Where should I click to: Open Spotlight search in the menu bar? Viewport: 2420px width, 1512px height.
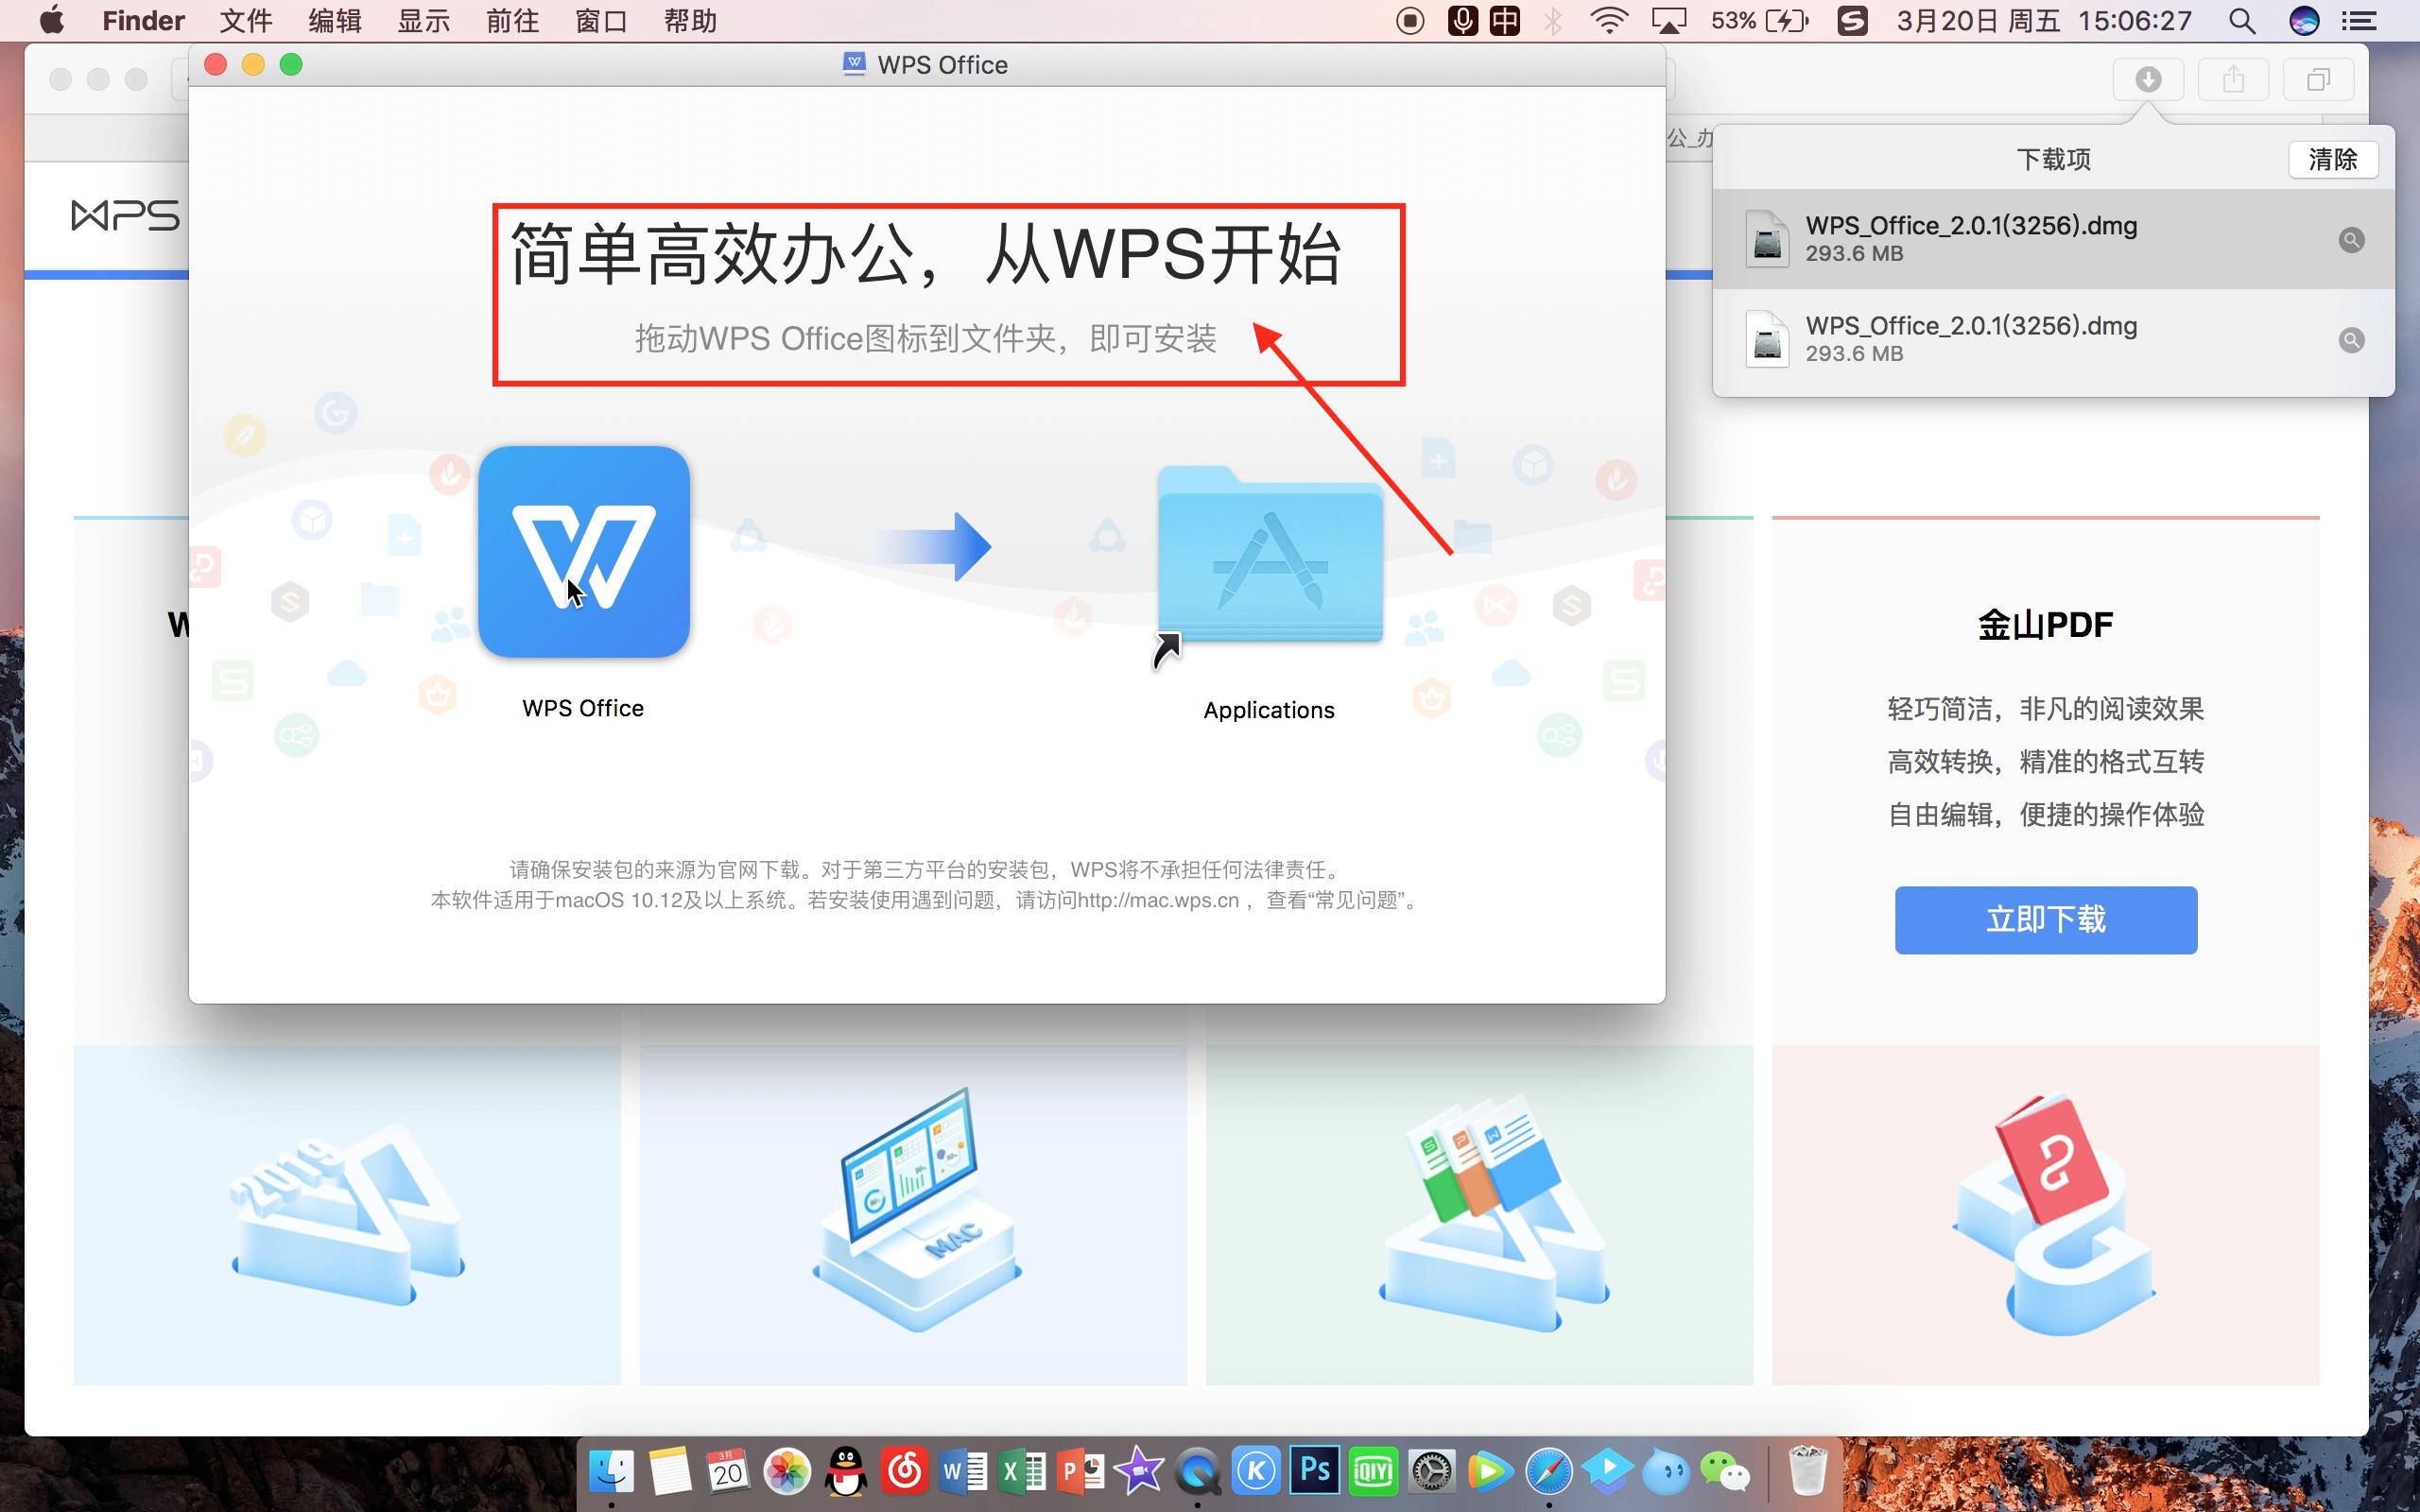click(x=2242, y=20)
